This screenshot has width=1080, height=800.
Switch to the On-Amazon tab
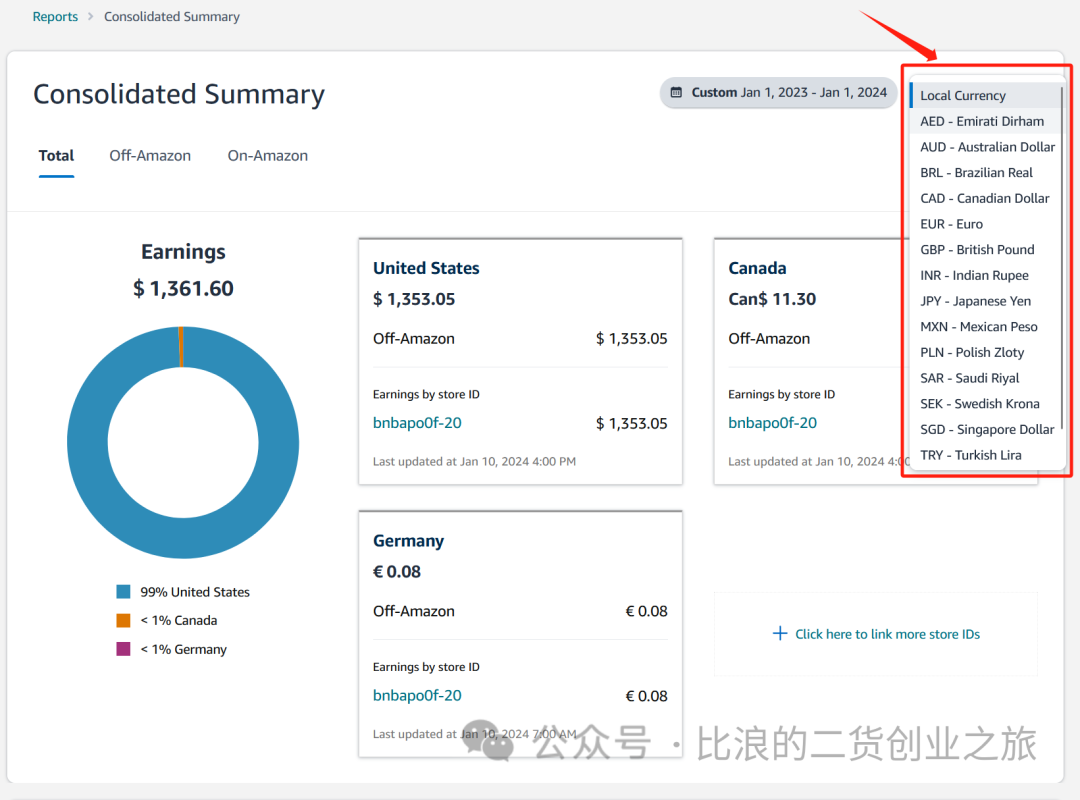[x=267, y=156]
